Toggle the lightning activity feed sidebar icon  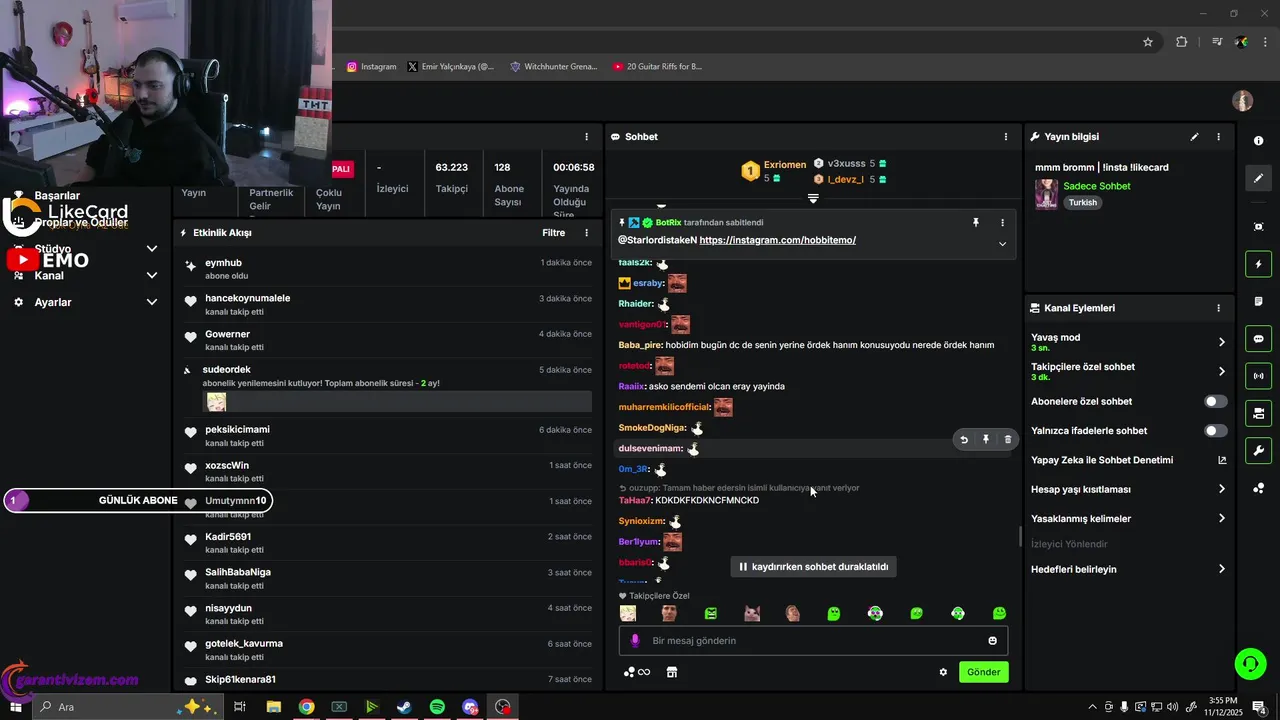[1258, 264]
